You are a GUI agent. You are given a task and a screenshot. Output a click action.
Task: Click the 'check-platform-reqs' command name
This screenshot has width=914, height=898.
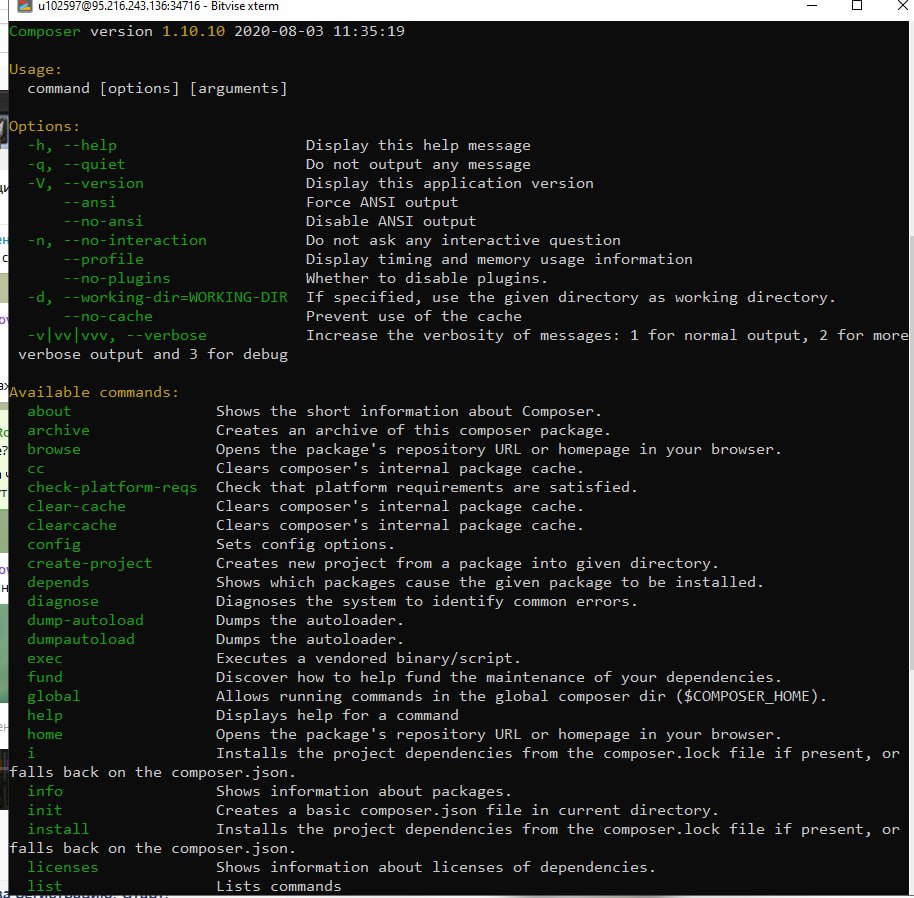112,488
